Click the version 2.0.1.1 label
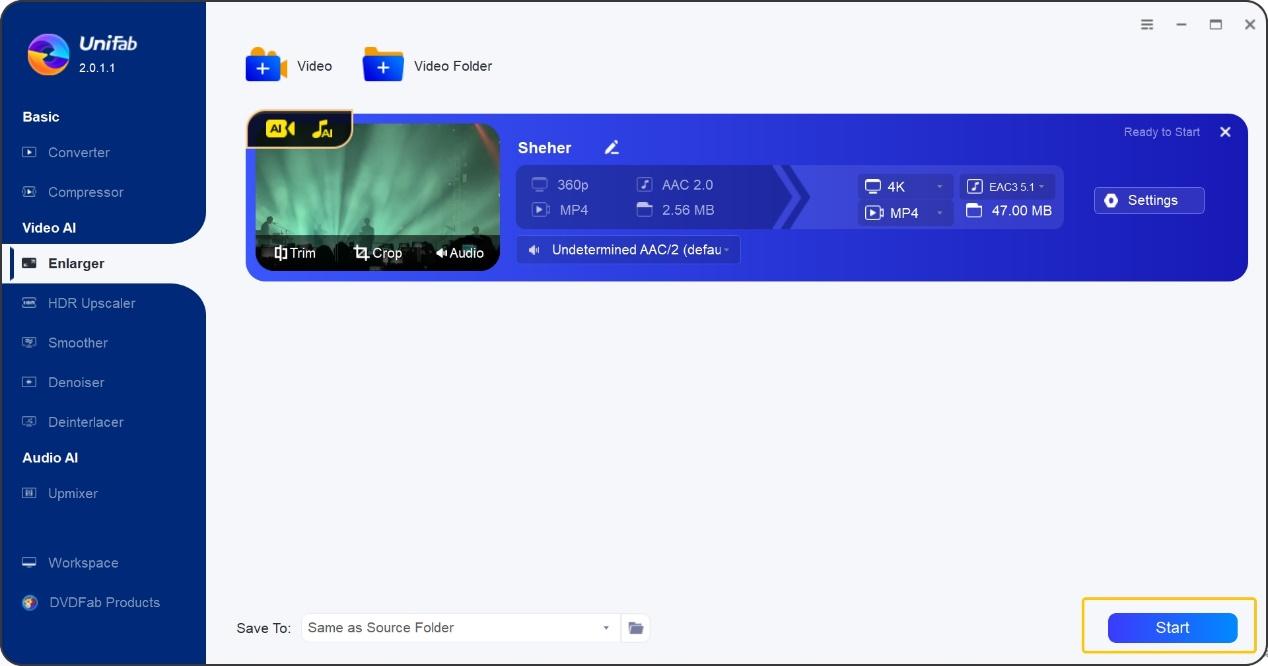The image size is (1268, 666). (97, 68)
